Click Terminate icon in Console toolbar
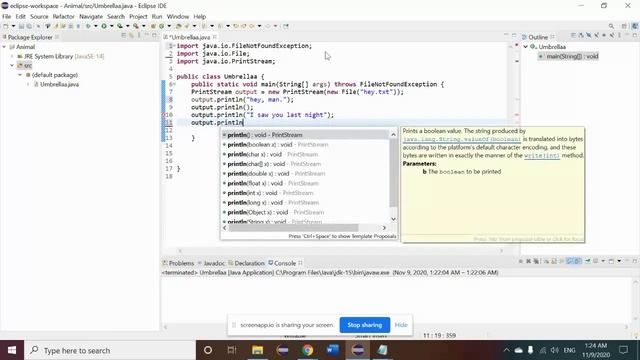This screenshot has height=360, width=640. (x=521, y=261)
